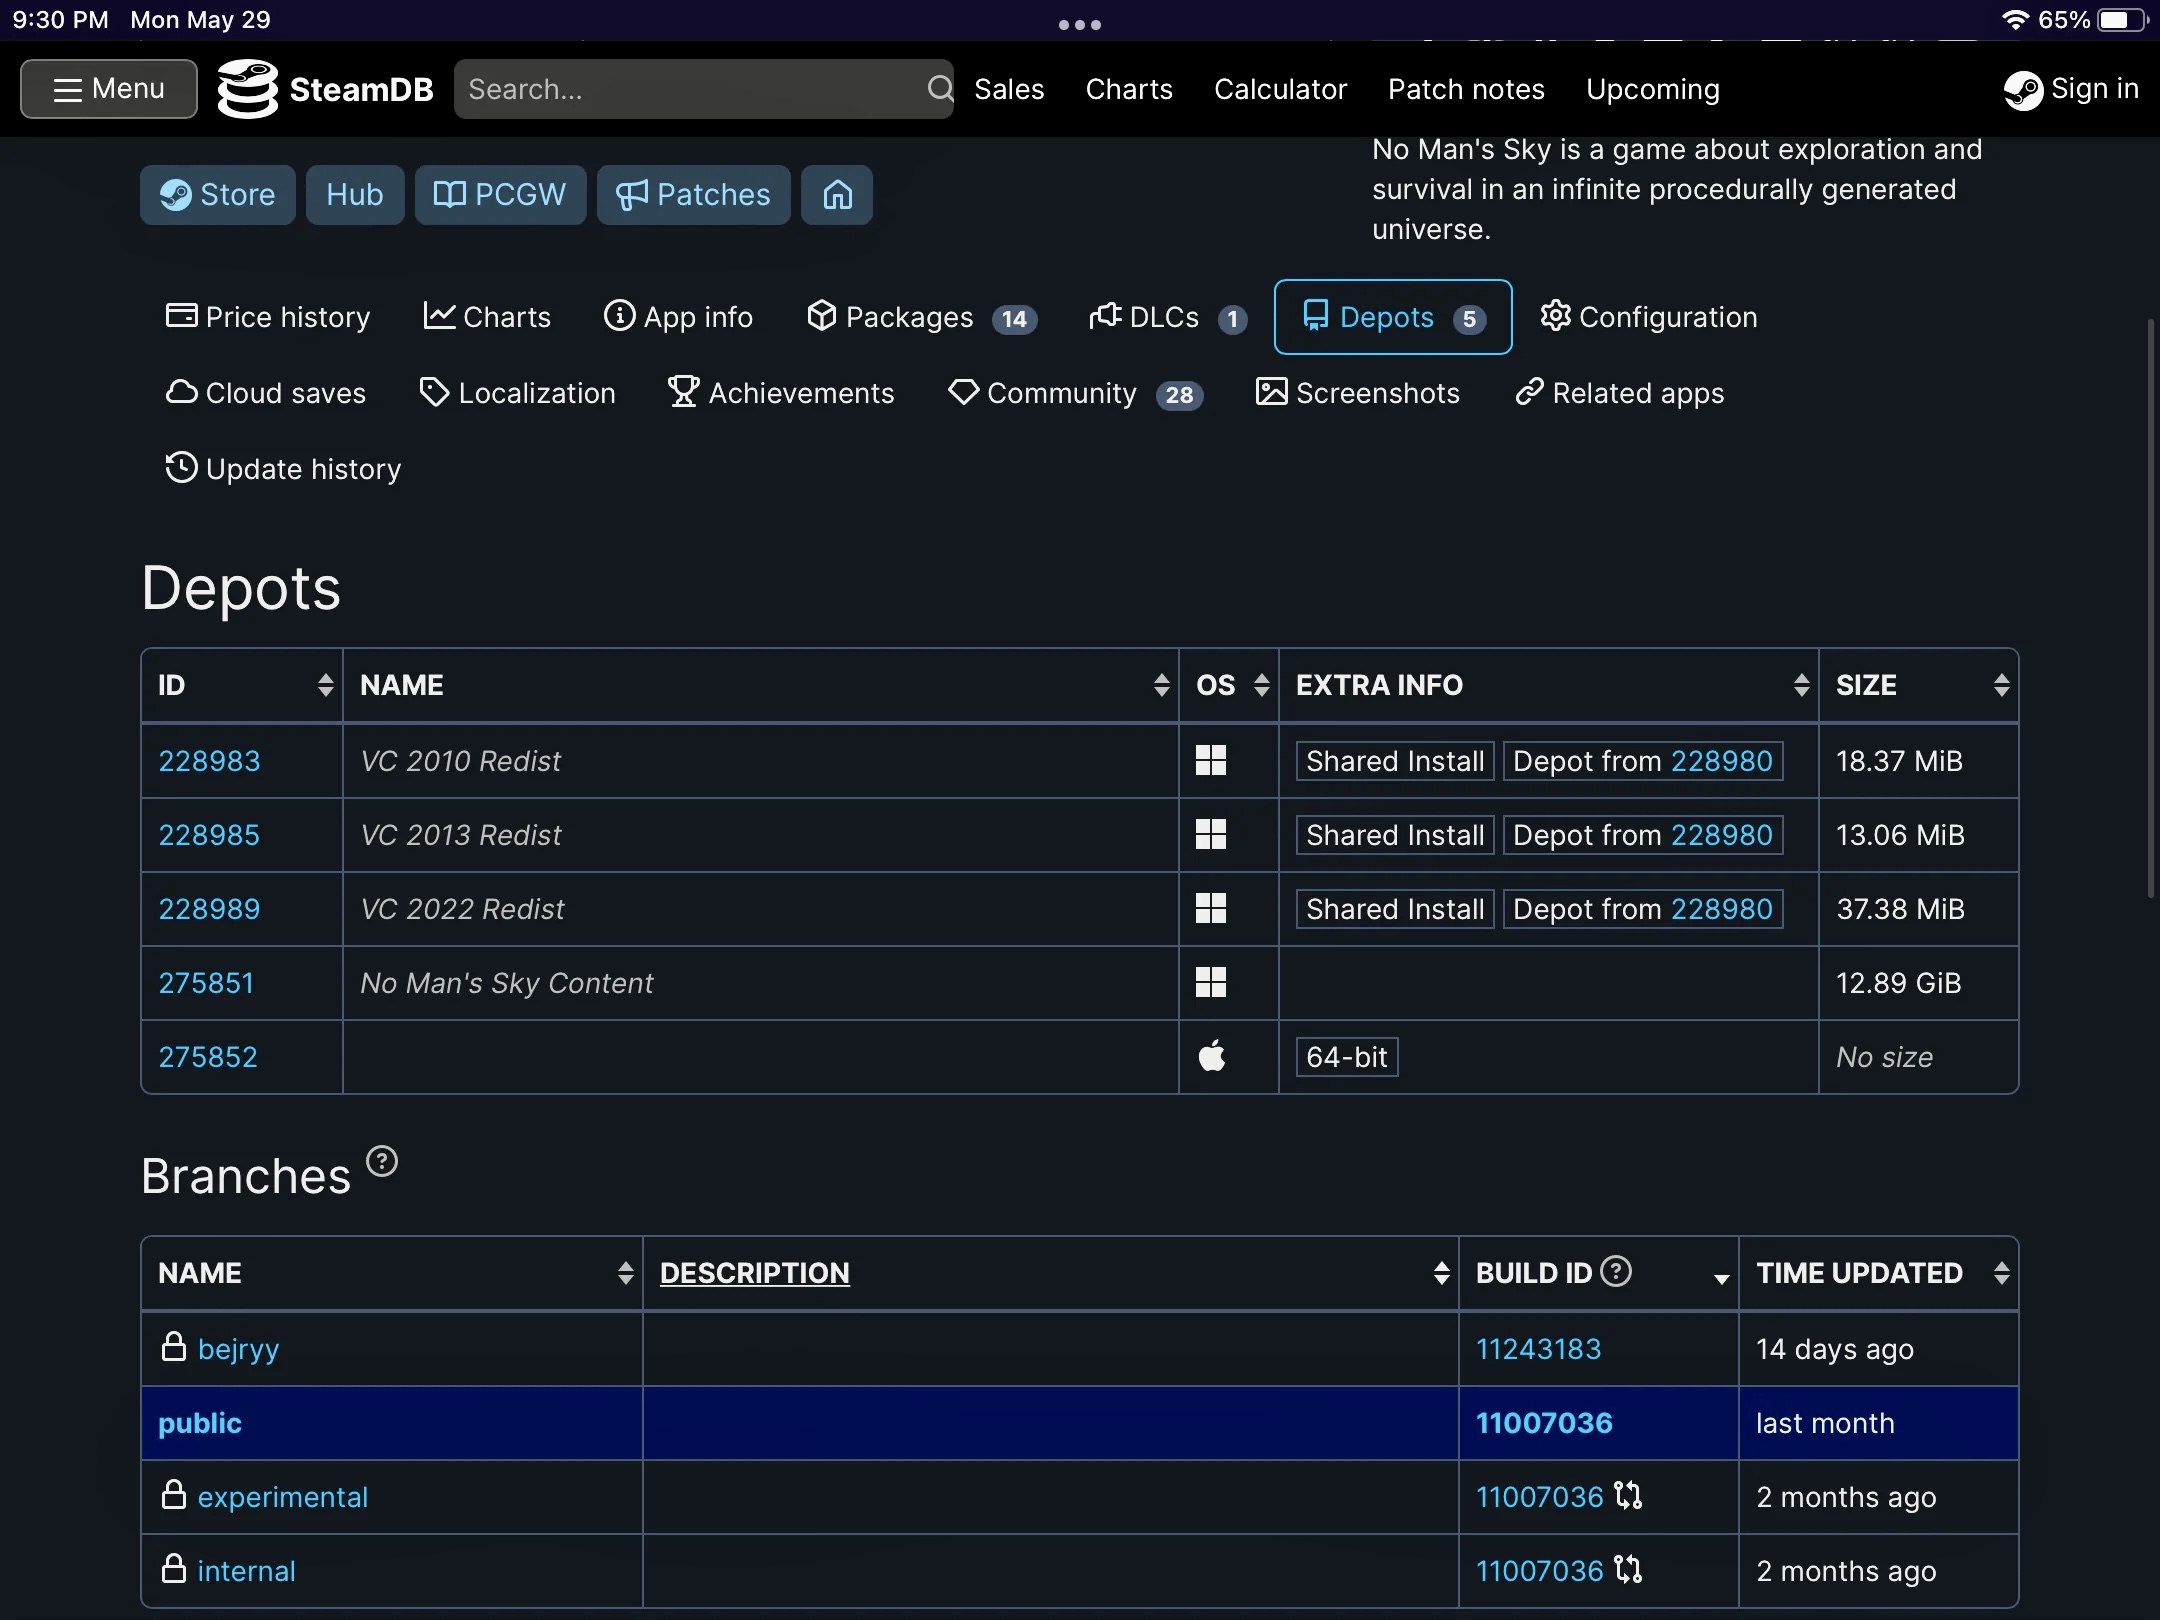Switch to the Price history tab
The height and width of the screenshot is (1620, 2160).
click(267, 317)
